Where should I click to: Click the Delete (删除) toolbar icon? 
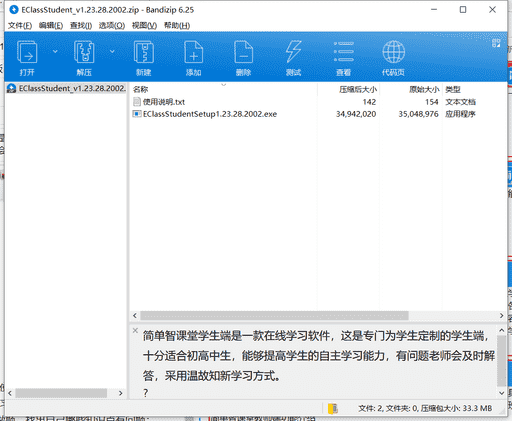click(x=243, y=52)
